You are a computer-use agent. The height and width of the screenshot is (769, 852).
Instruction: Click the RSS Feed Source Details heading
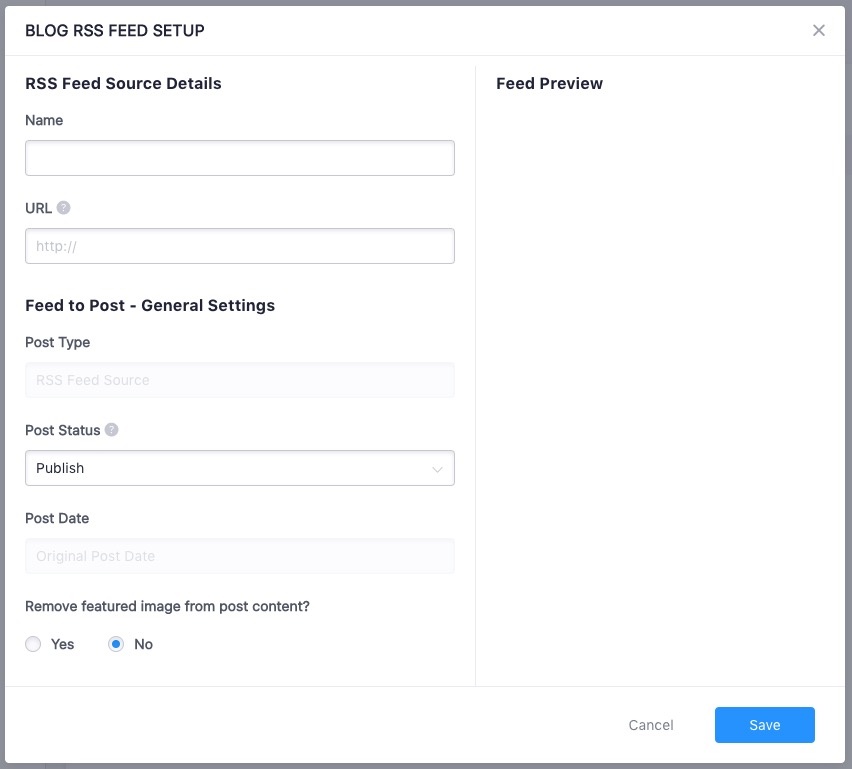(123, 83)
